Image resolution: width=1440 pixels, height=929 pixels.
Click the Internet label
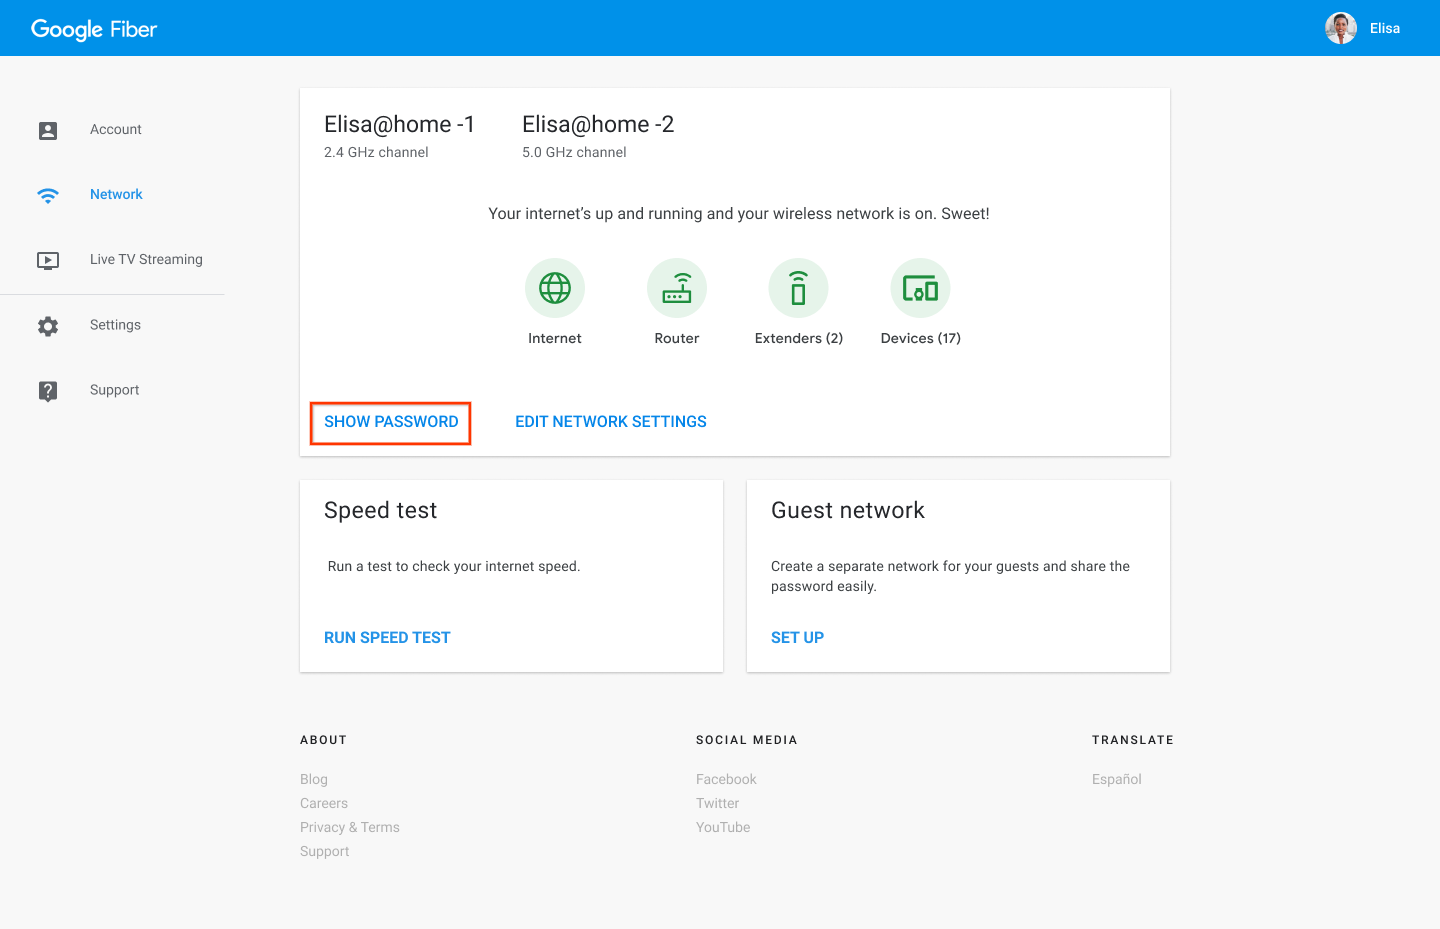pyautogui.click(x=555, y=338)
